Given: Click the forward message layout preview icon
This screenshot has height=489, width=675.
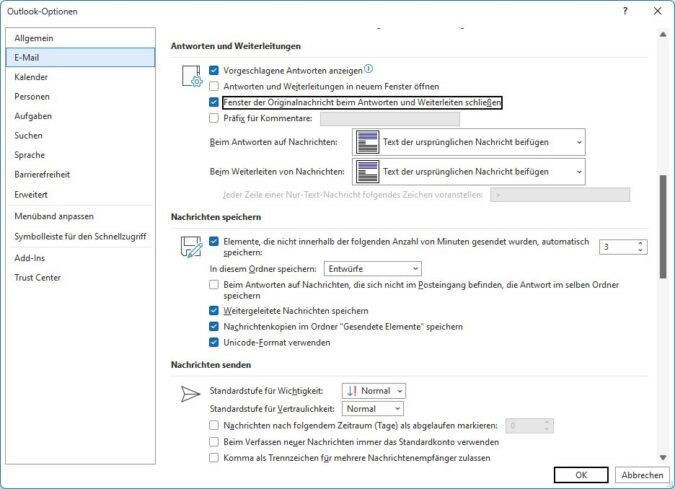Looking at the screenshot, I should tap(368, 172).
